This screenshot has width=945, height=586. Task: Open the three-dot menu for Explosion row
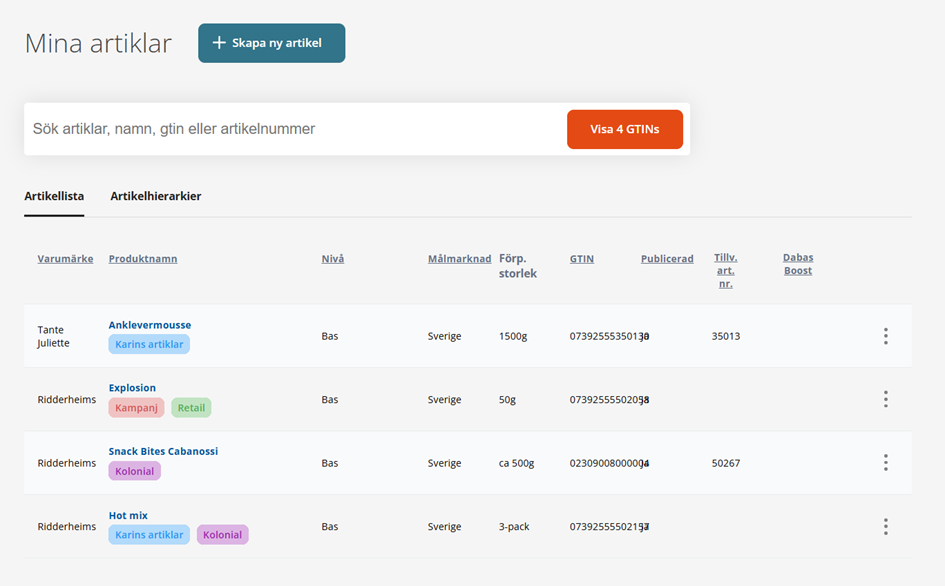pos(885,399)
